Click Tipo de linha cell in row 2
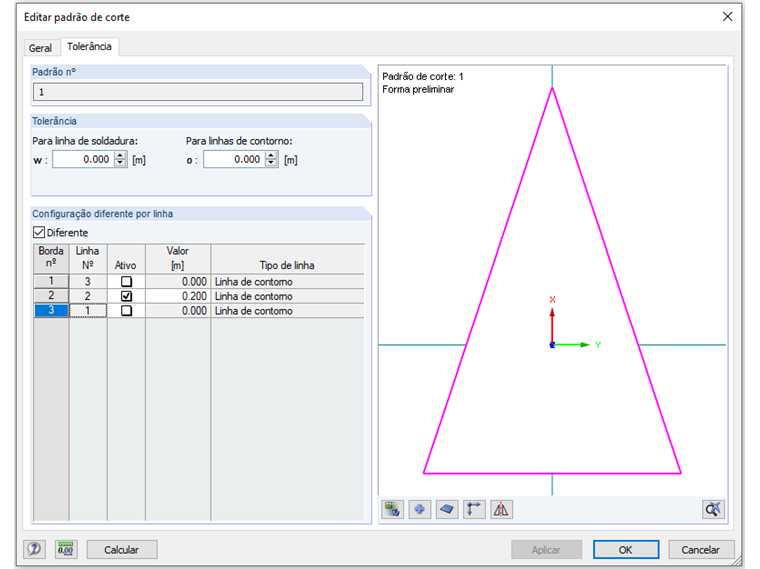Screen dimensions: 760x569 click(x=287, y=296)
